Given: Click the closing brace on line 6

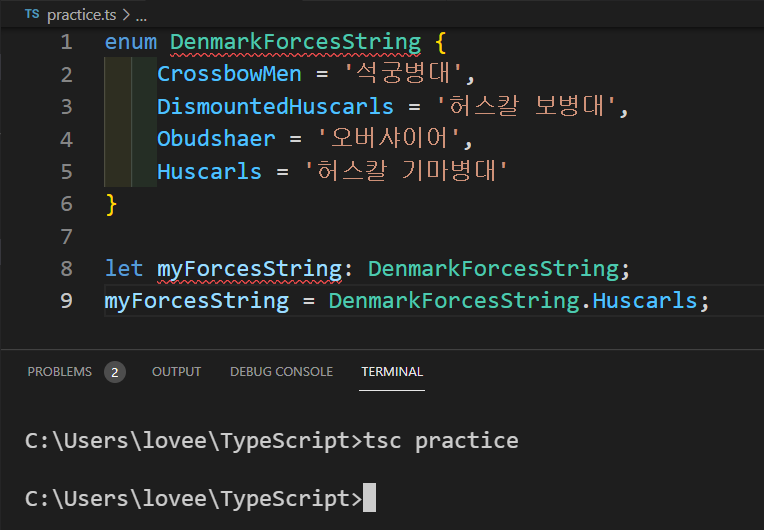Looking at the screenshot, I should [x=111, y=205].
